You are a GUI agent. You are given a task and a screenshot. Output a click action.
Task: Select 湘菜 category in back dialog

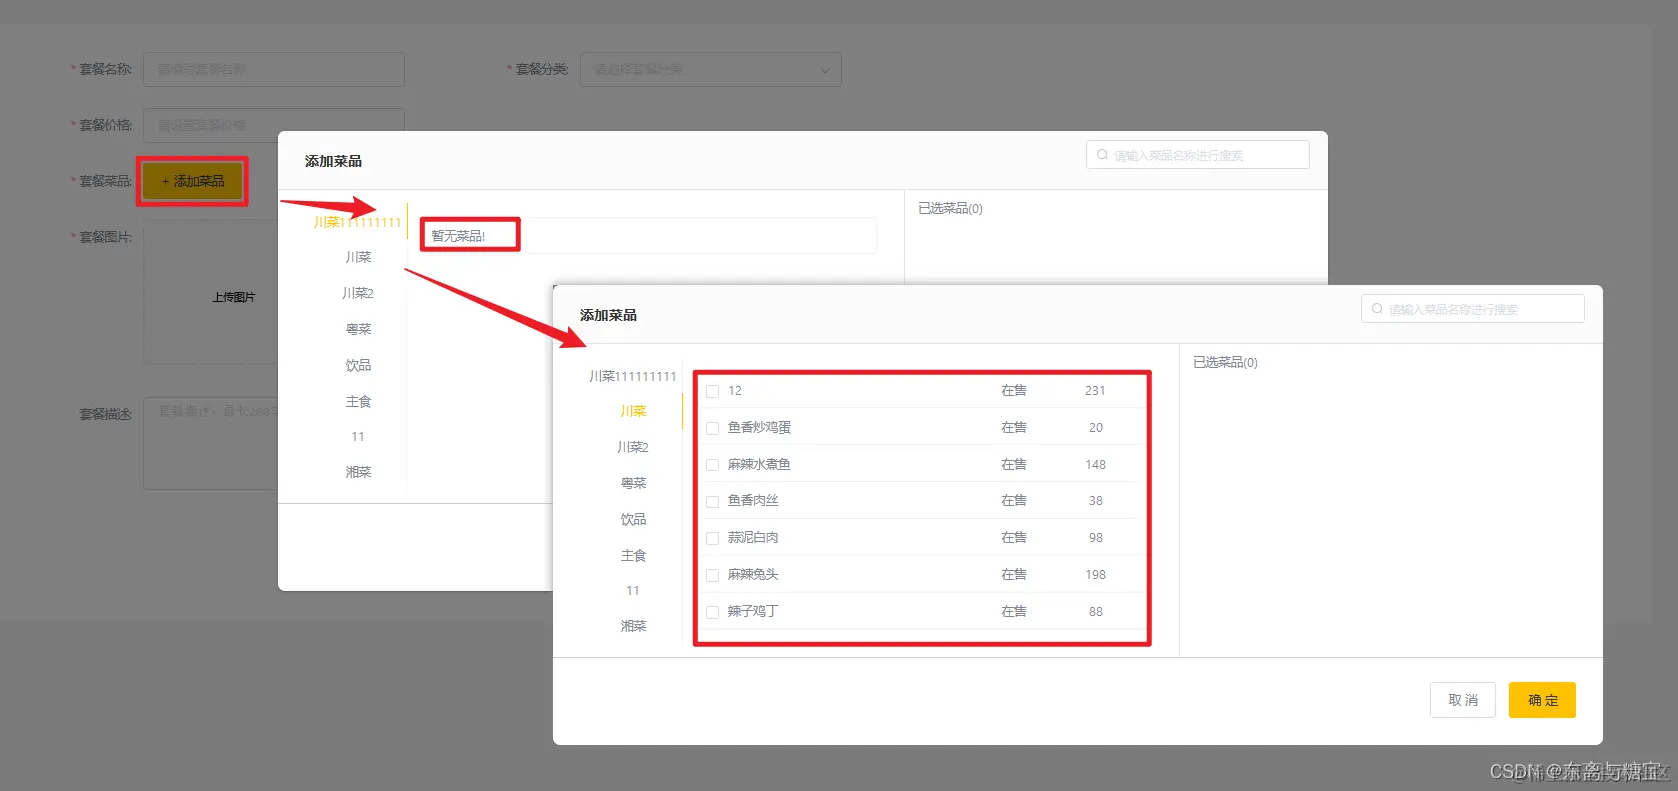click(358, 472)
